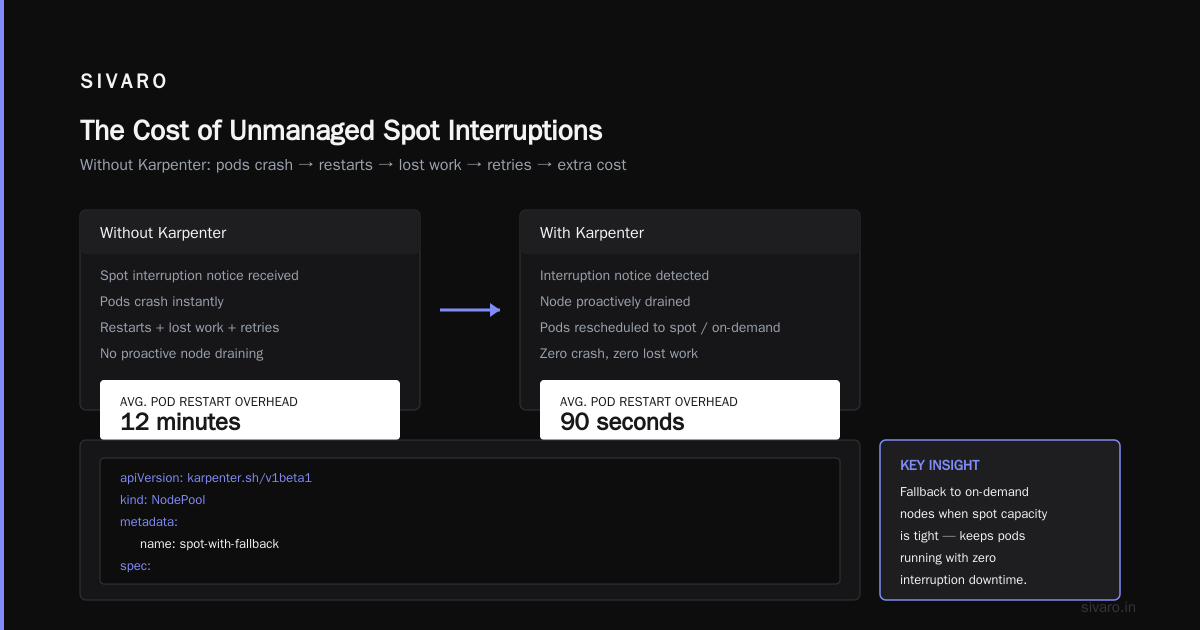The height and width of the screenshot is (630, 1200).
Task: Click the '12 minutes' metric value
Action: click(x=180, y=422)
